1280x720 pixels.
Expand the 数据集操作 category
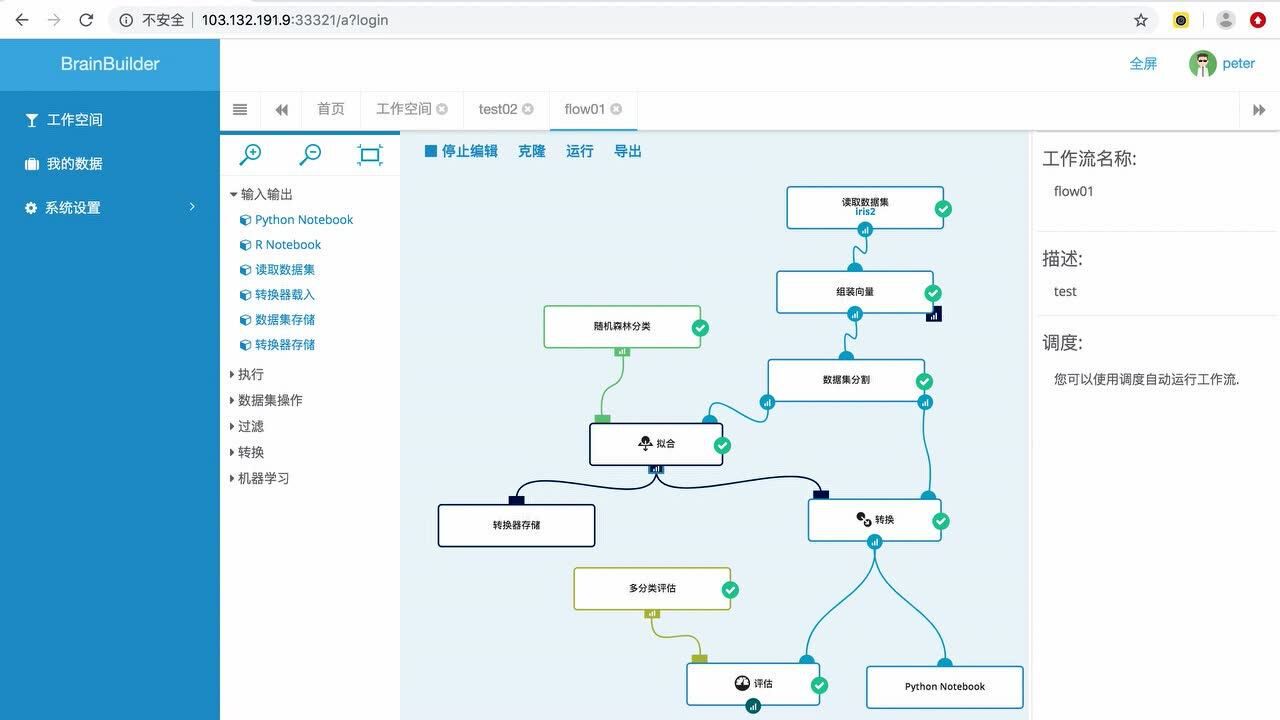click(x=265, y=400)
